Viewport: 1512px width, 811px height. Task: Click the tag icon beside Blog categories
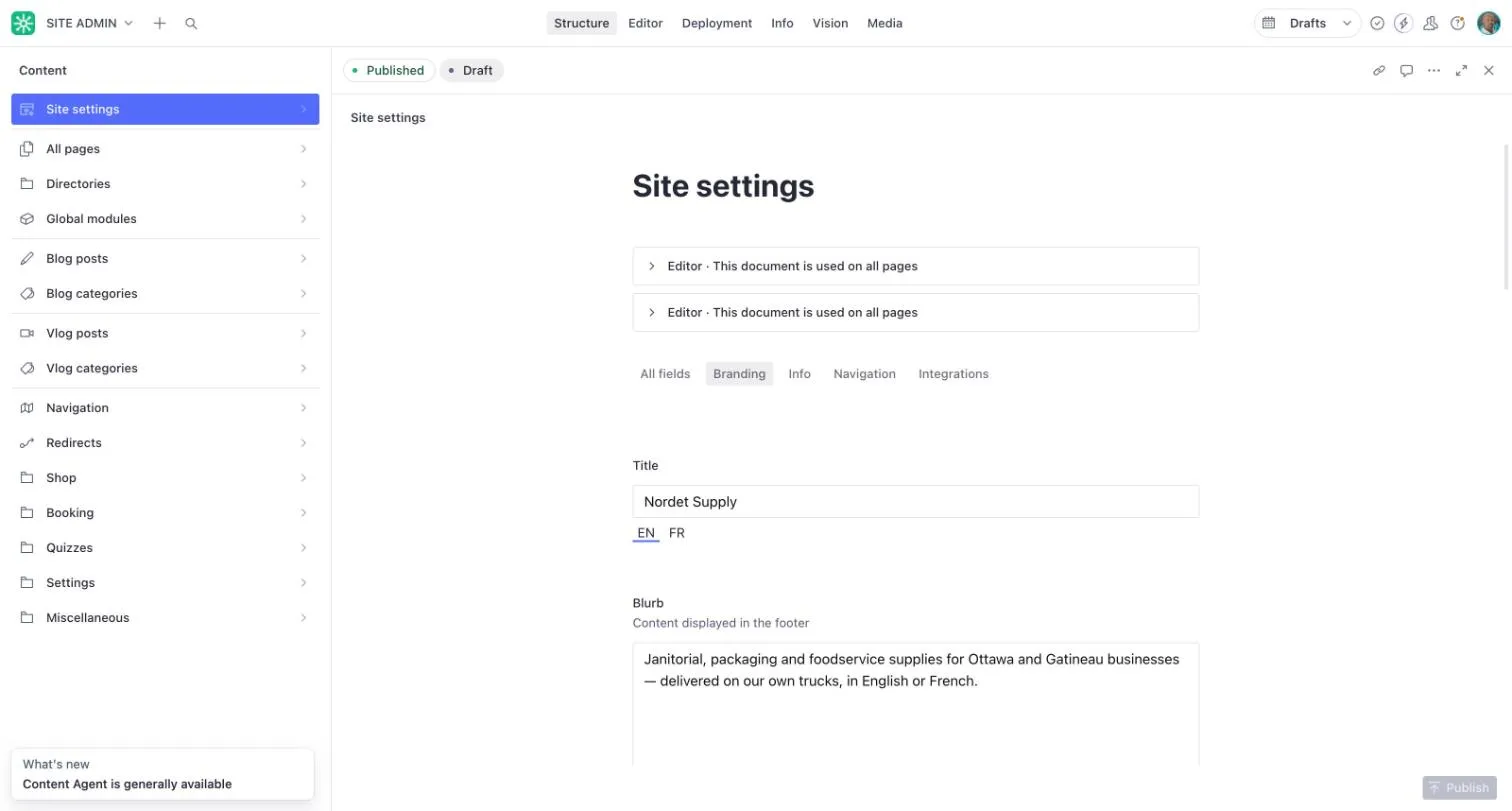click(27, 293)
